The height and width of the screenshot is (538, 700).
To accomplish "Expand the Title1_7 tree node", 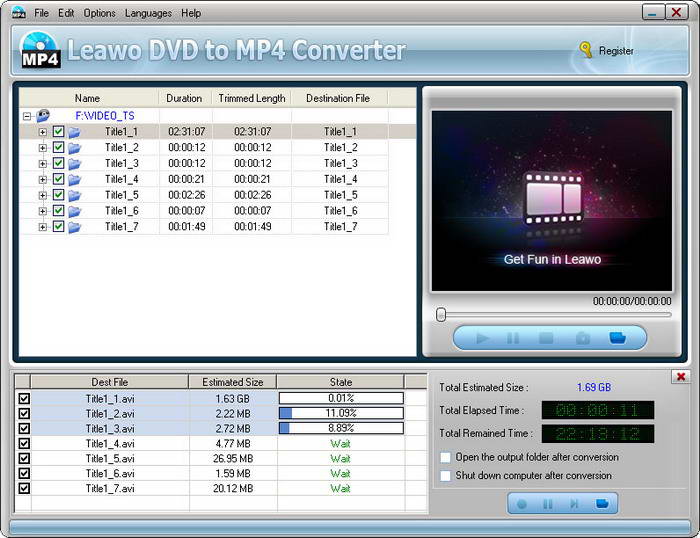I will [42, 227].
